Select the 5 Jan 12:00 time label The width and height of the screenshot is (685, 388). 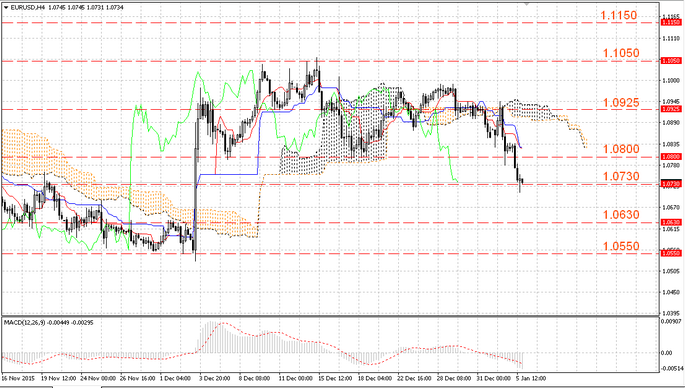pos(531,378)
